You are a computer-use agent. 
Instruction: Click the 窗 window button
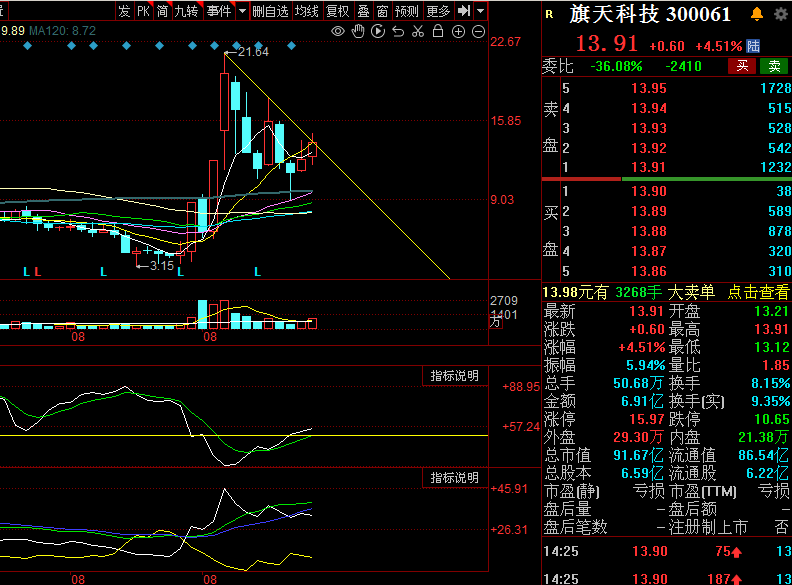pos(382,11)
